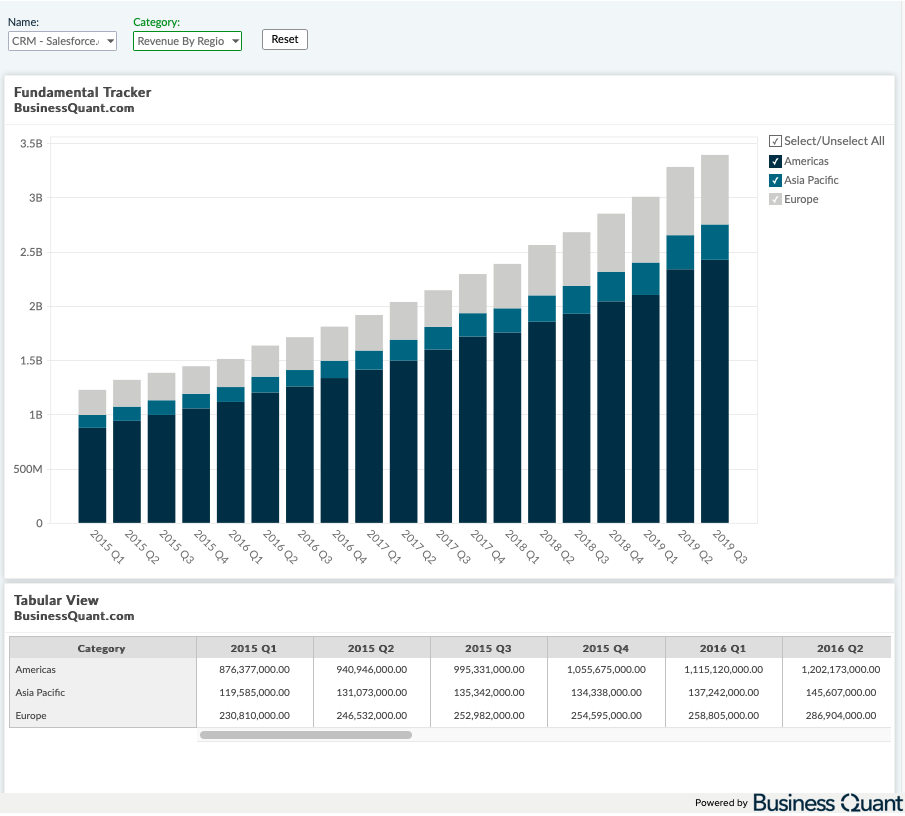Click the 2015 Q1 Americas bar segment
The width and height of the screenshot is (905, 816).
point(92,475)
